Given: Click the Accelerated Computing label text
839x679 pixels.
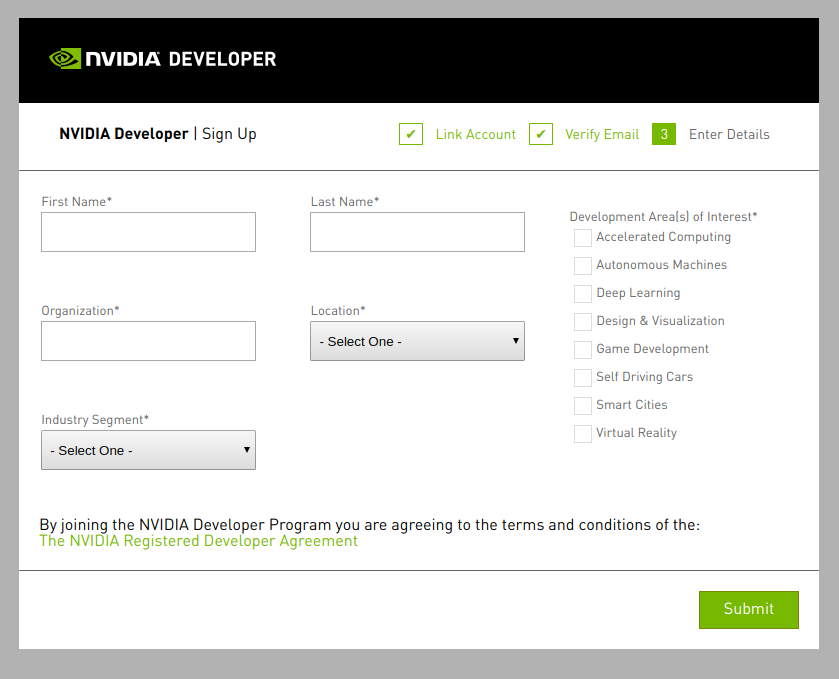Looking at the screenshot, I should (663, 237).
